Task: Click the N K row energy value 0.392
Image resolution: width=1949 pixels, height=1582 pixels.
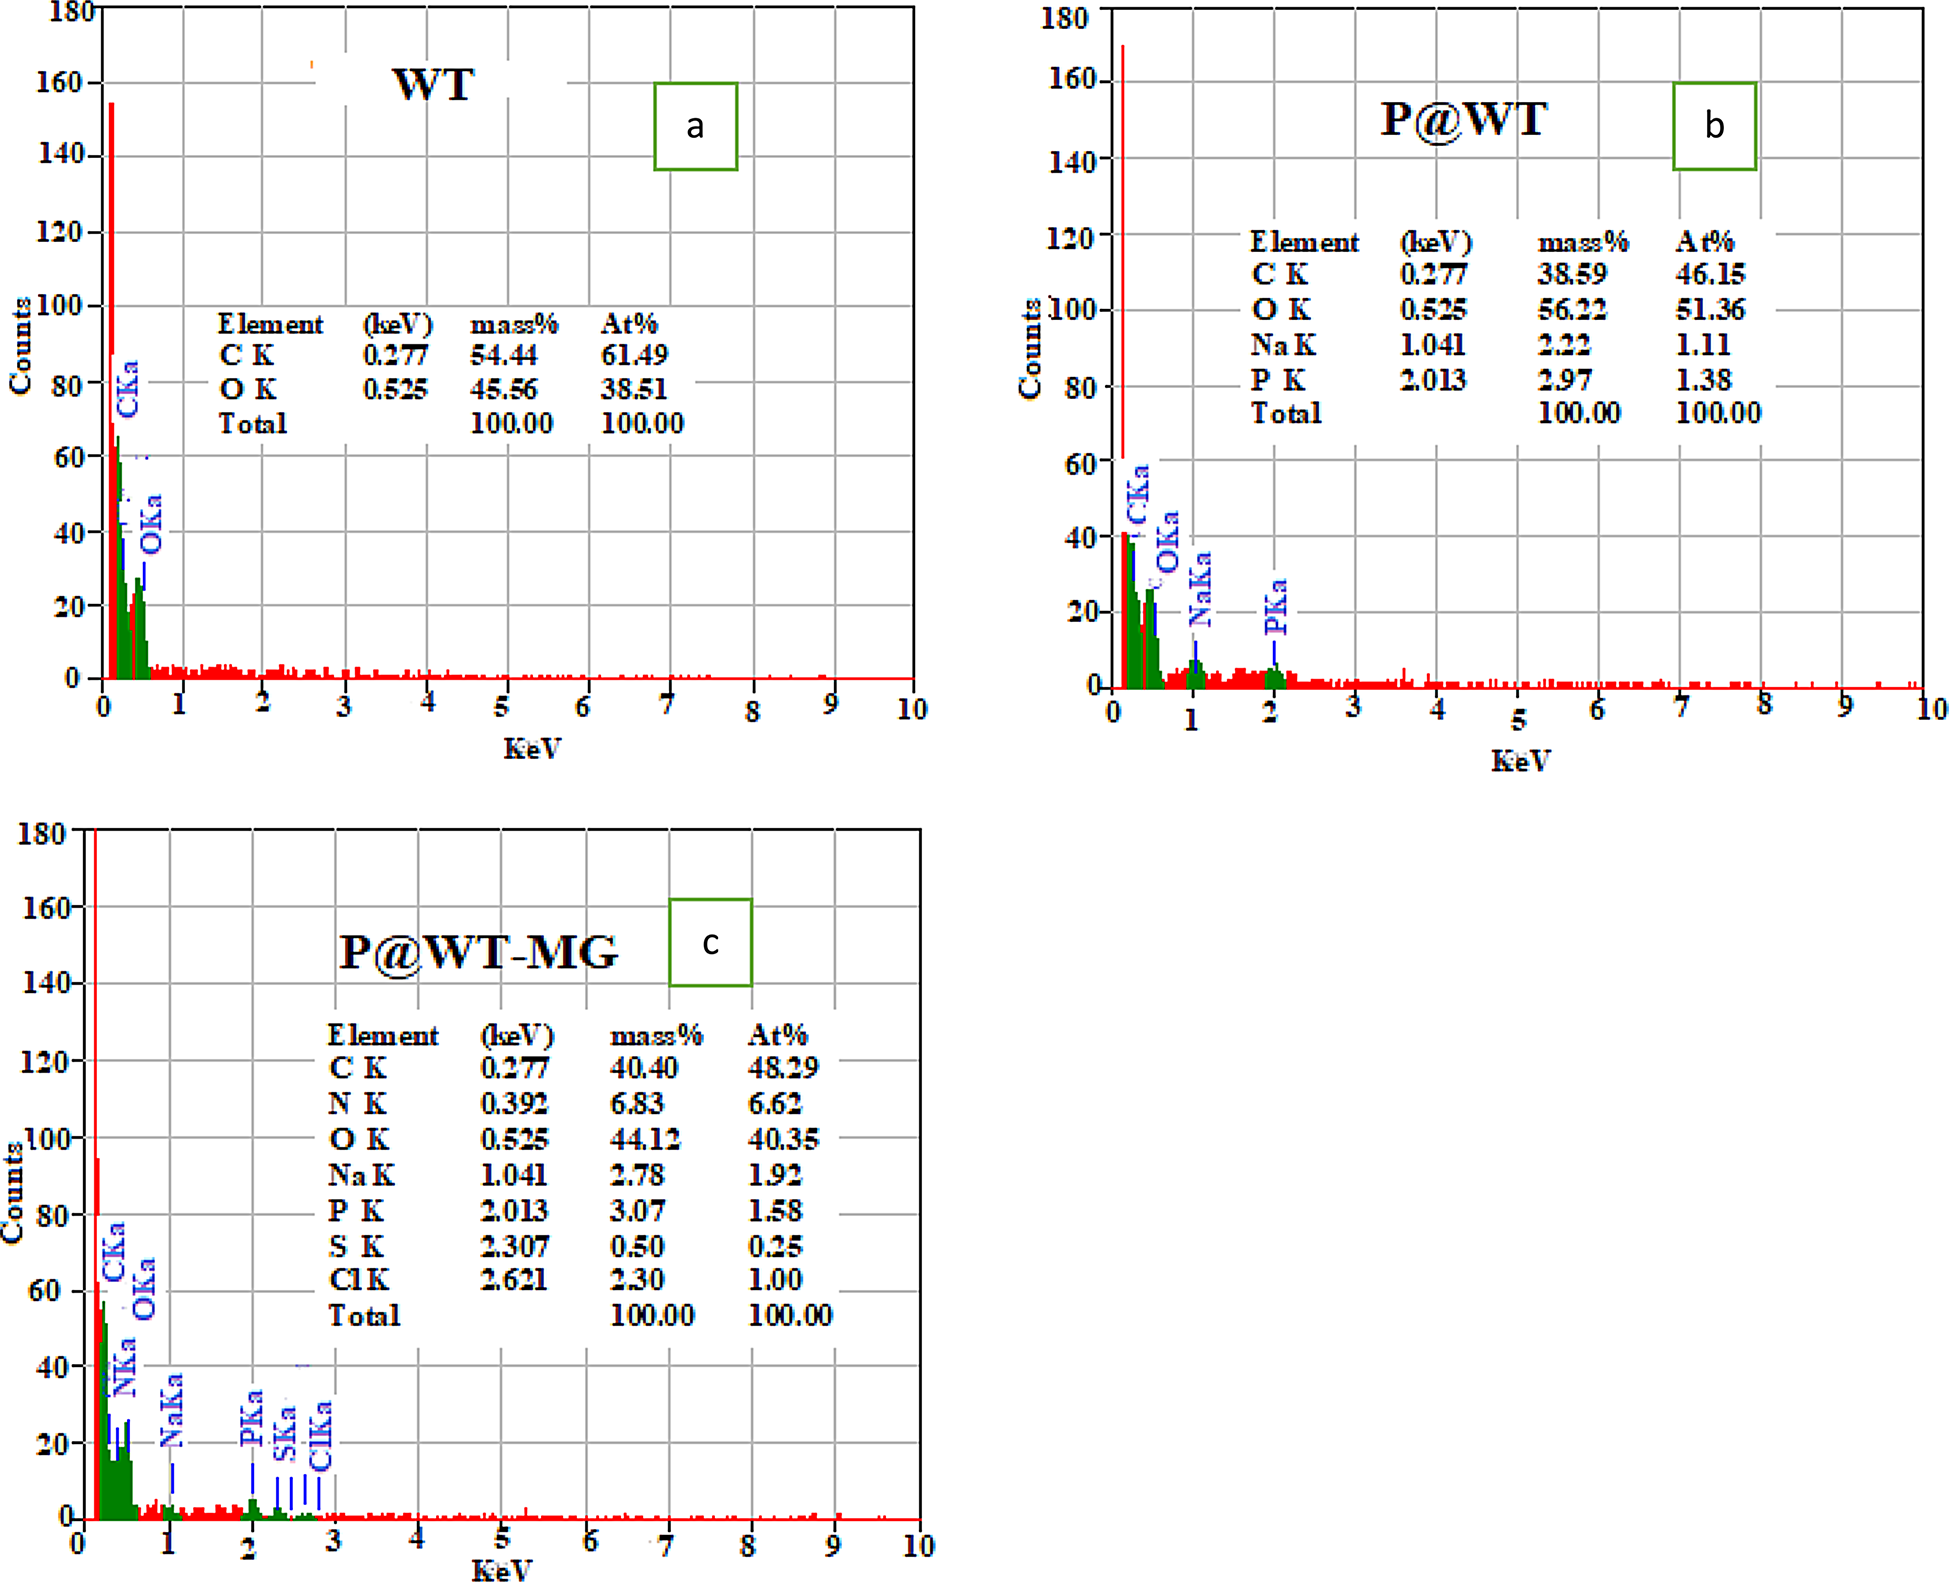Action: [x=514, y=1103]
